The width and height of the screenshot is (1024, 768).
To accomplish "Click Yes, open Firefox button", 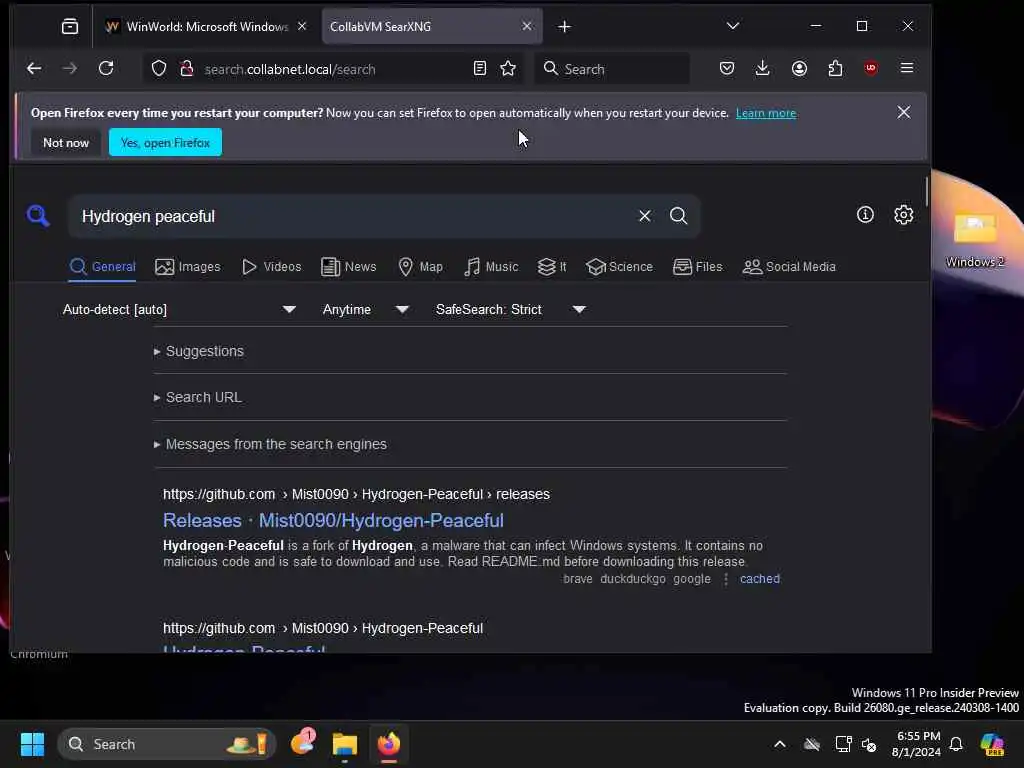I will pyautogui.click(x=165, y=142).
